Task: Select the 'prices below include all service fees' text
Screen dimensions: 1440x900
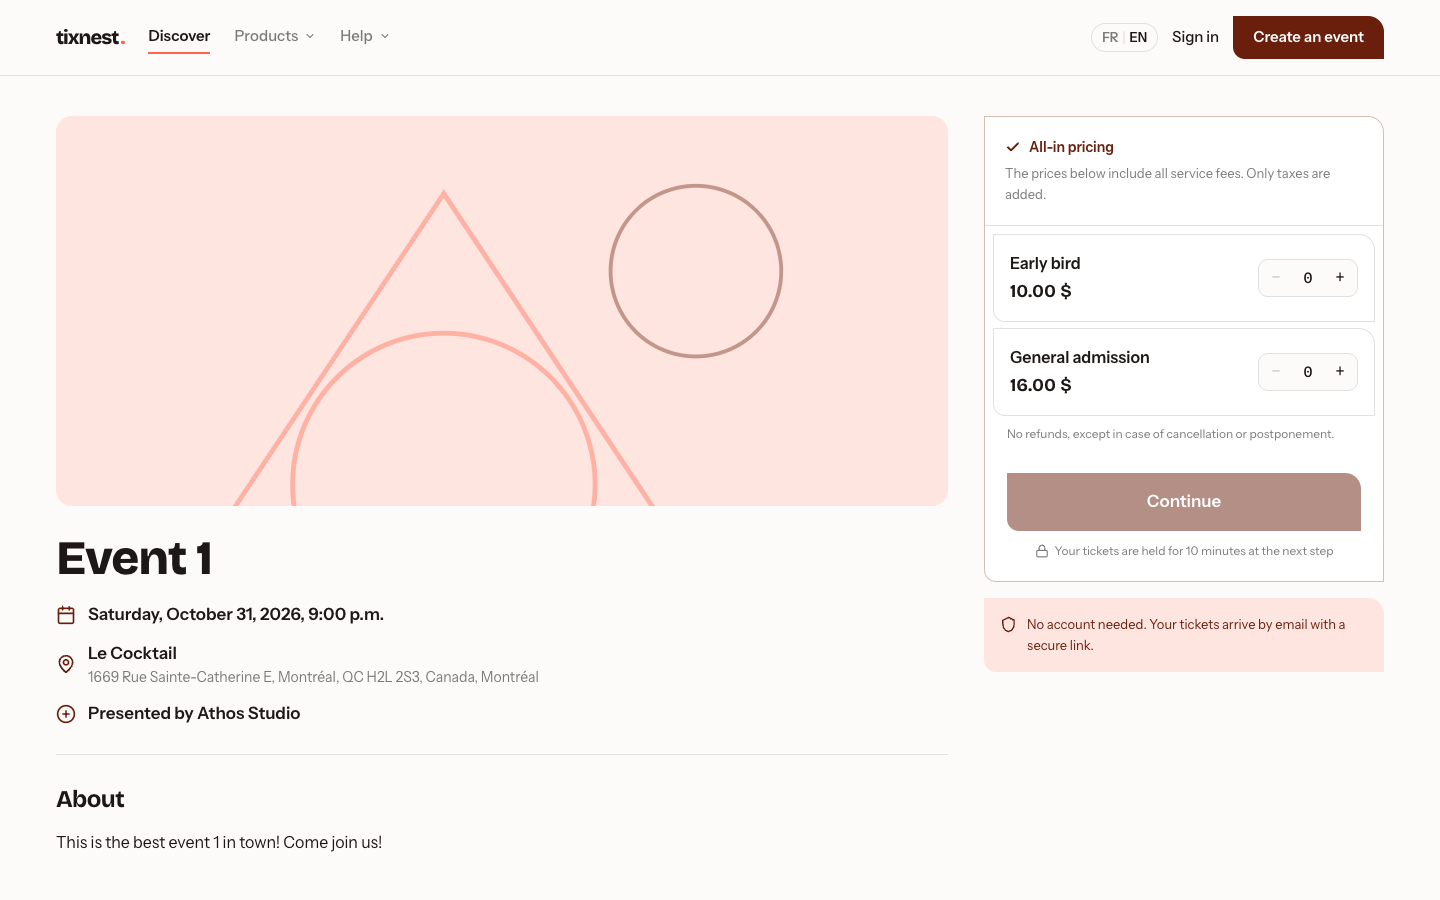Action: (x=1168, y=184)
